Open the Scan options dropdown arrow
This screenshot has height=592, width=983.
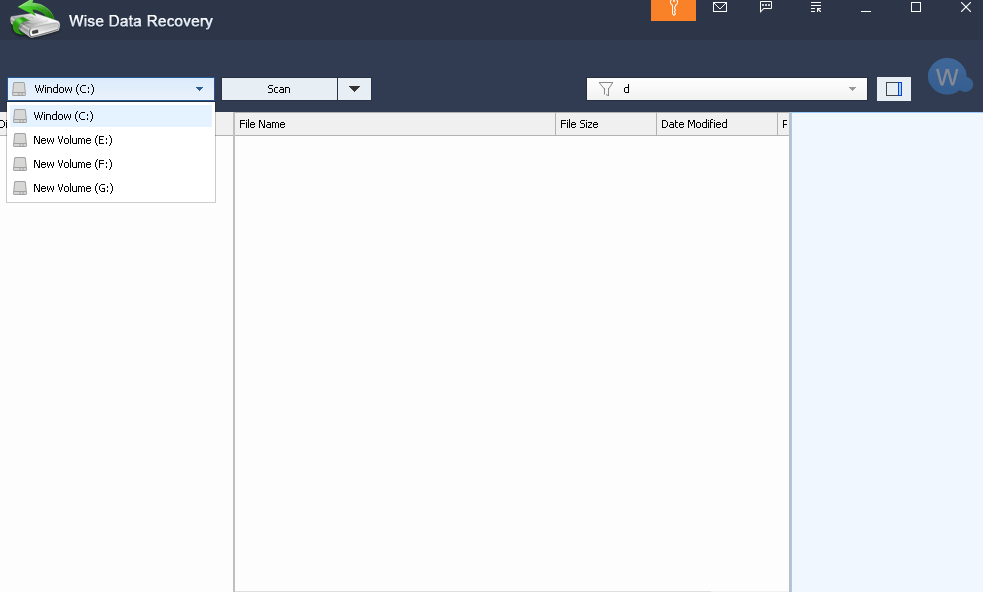click(354, 89)
